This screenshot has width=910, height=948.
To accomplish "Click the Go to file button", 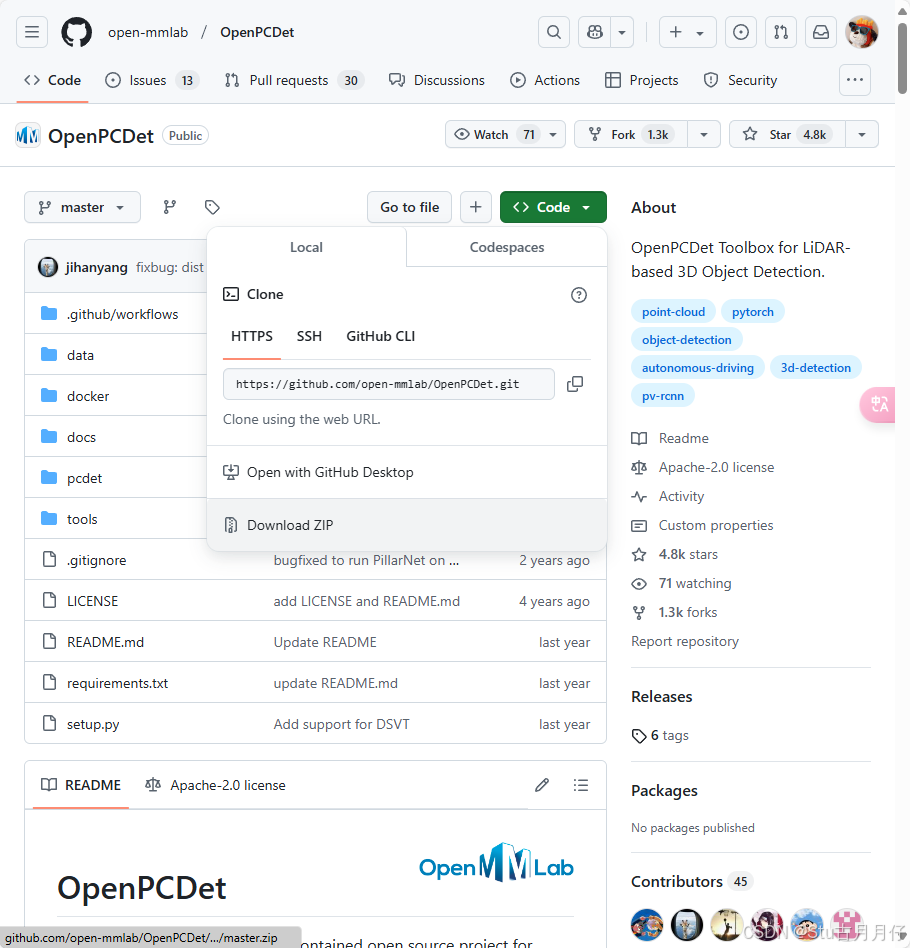I will 409,207.
